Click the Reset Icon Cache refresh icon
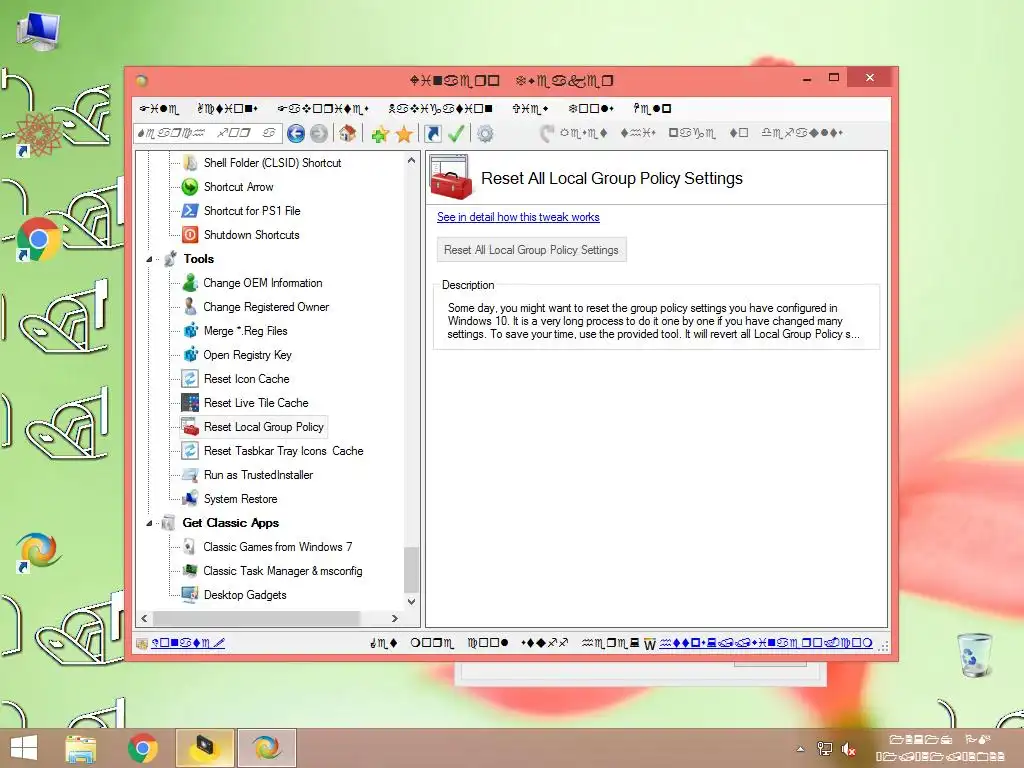Image resolution: width=1024 pixels, height=768 pixels. pos(190,379)
